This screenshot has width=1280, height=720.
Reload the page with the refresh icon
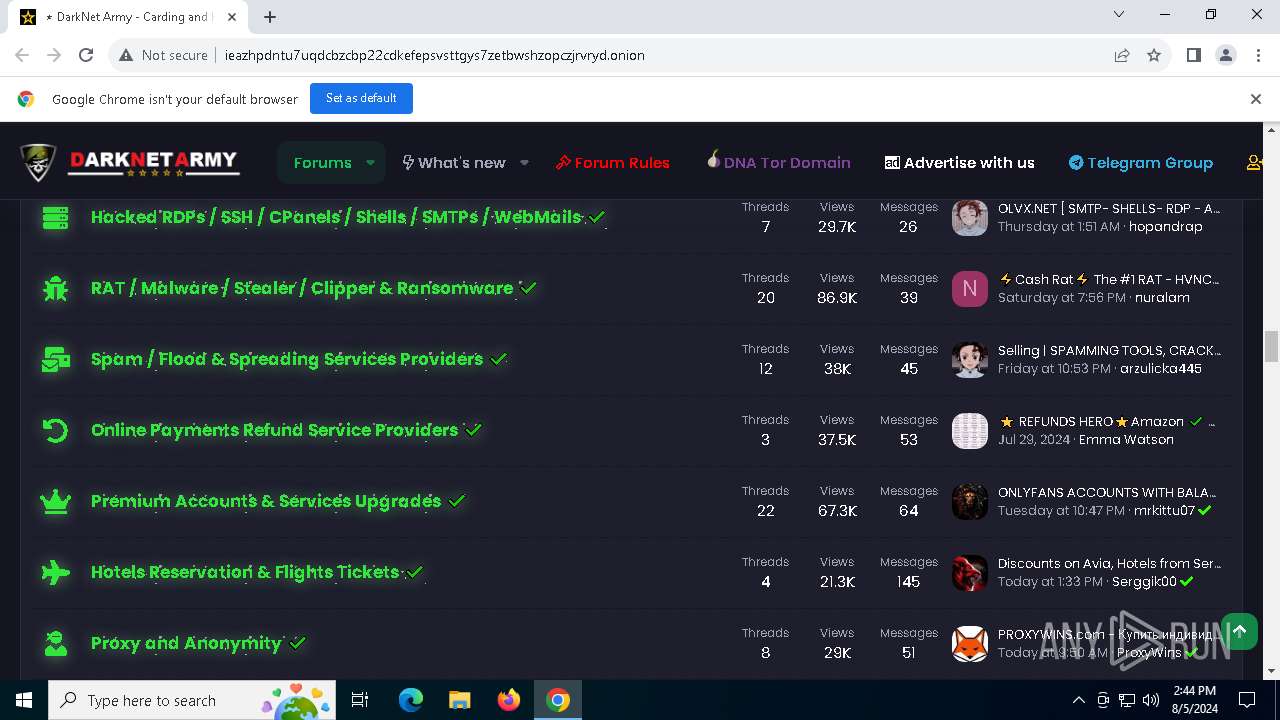click(x=86, y=55)
